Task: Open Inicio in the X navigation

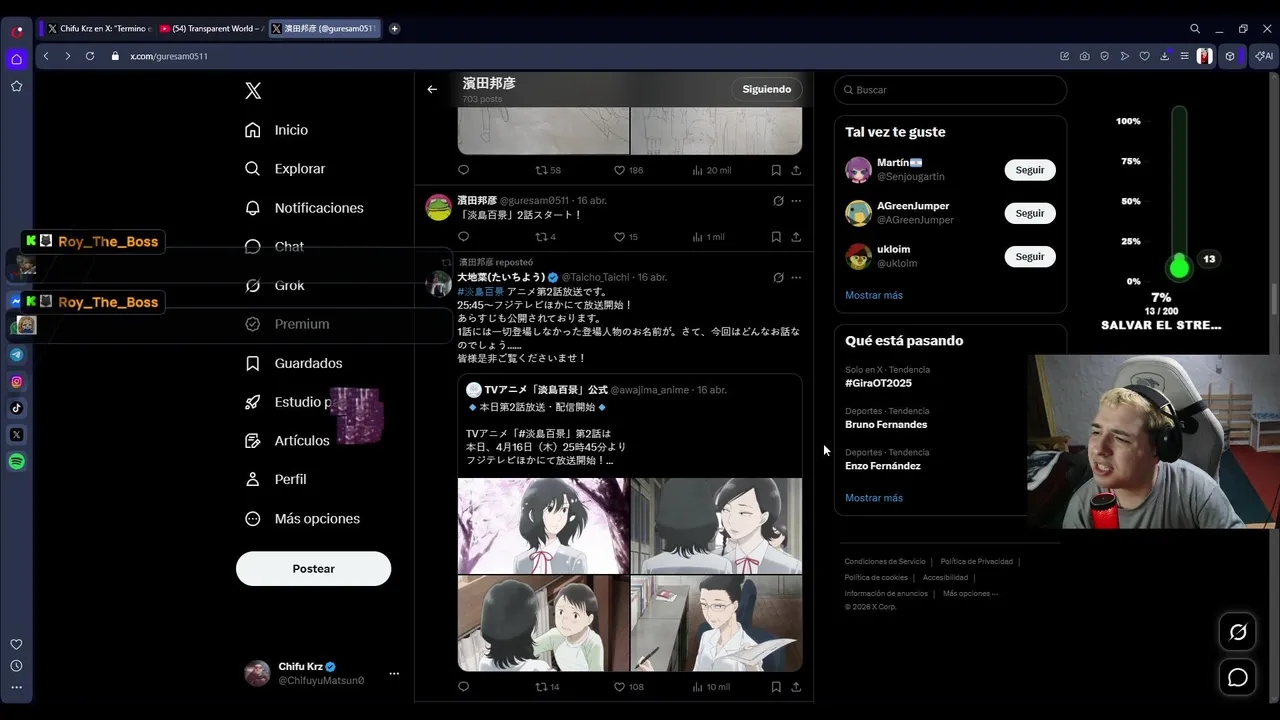Action: coord(277,130)
